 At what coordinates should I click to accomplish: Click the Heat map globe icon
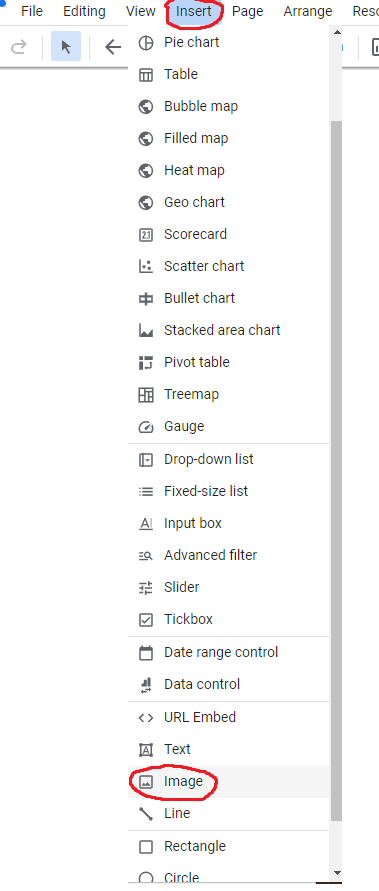[146, 170]
